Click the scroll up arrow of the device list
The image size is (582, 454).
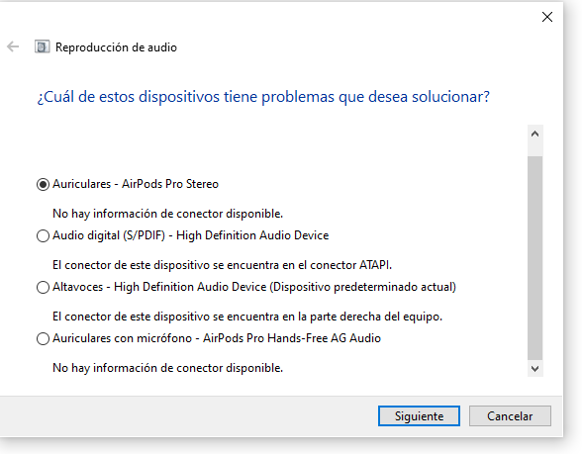click(535, 134)
